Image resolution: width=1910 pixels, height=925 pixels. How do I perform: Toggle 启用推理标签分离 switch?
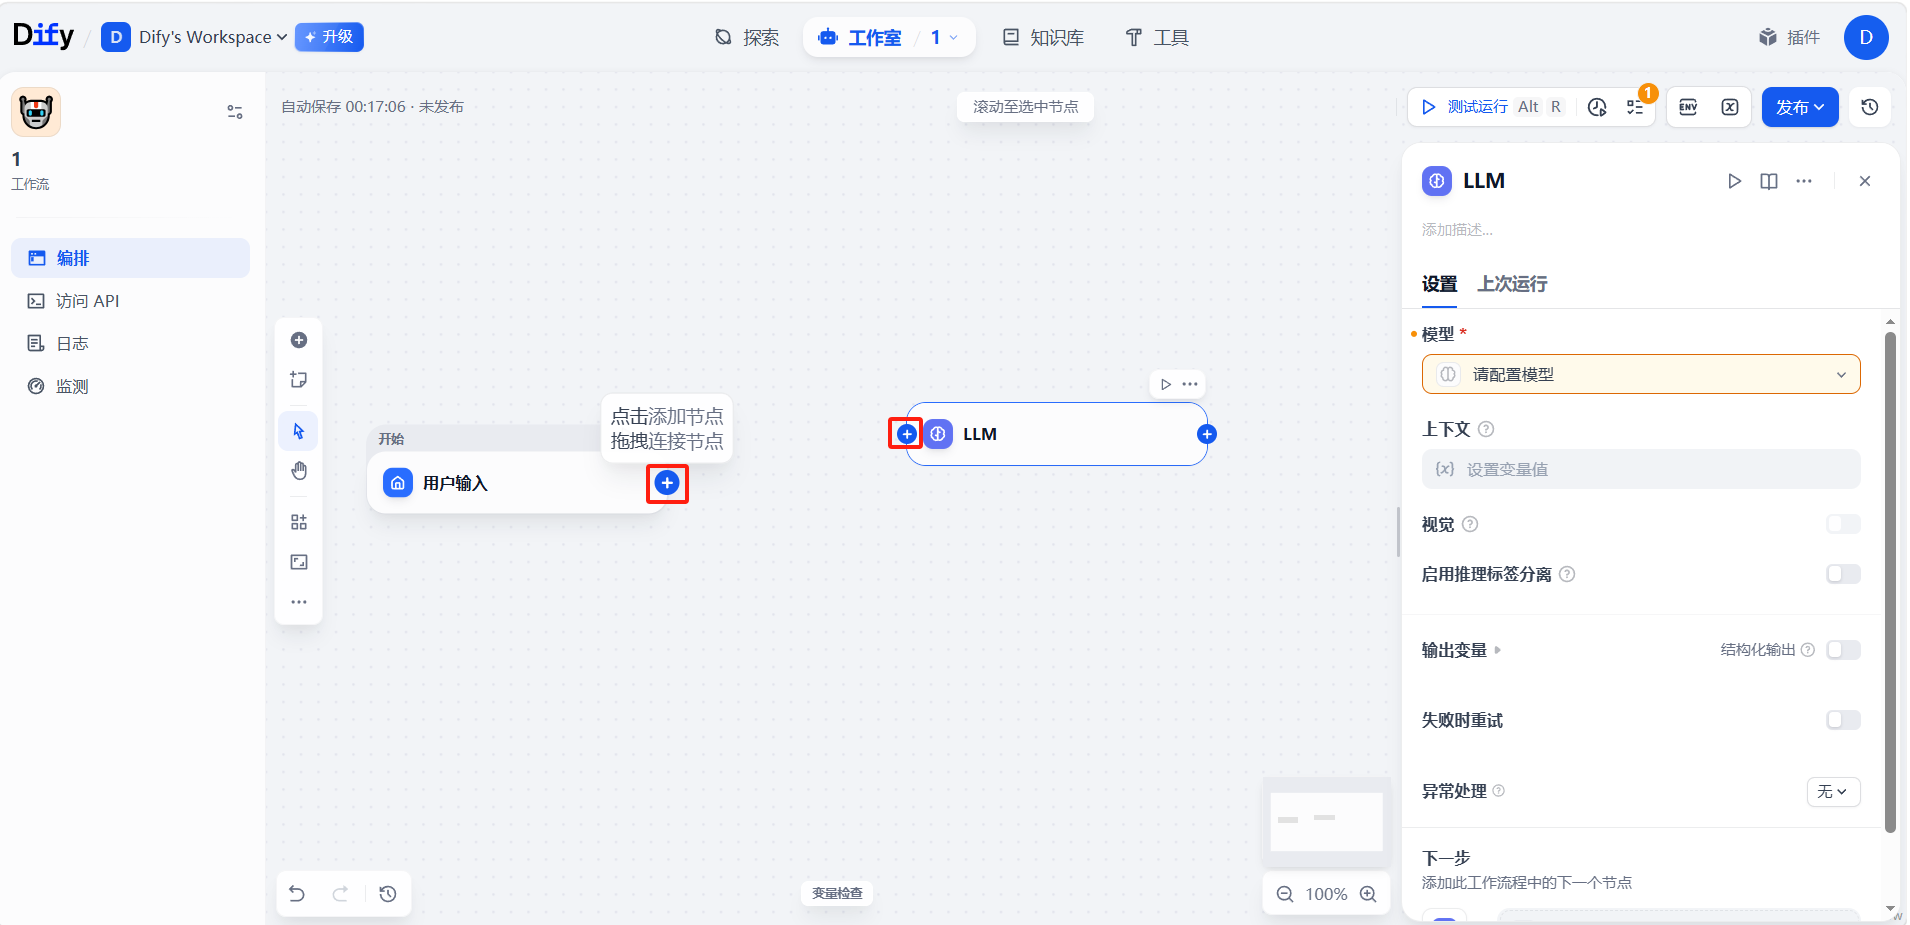click(1842, 574)
